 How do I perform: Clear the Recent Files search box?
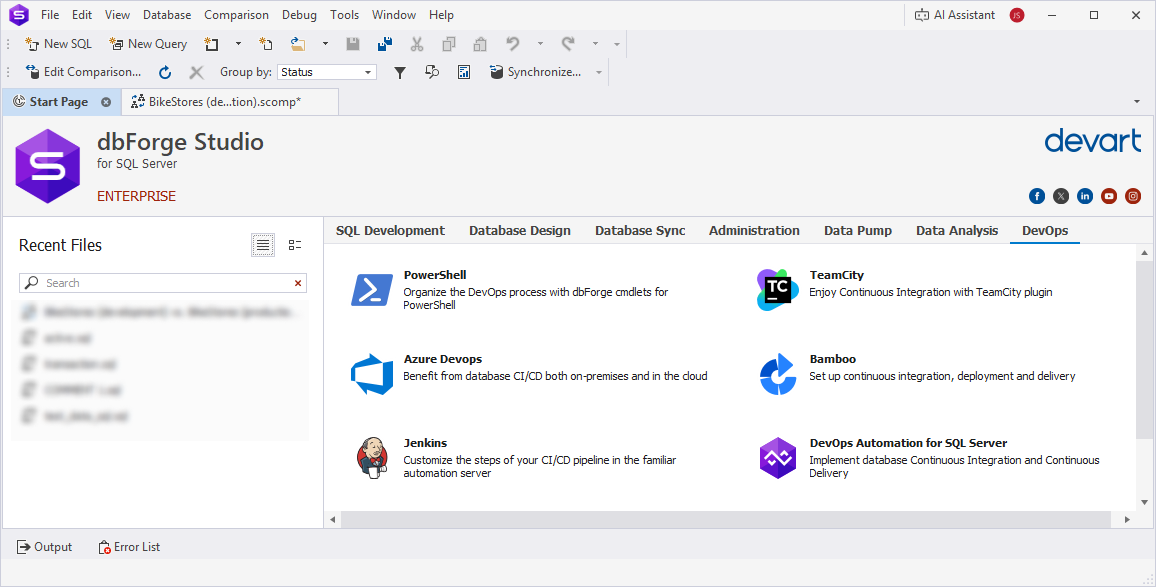[x=297, y=283]
